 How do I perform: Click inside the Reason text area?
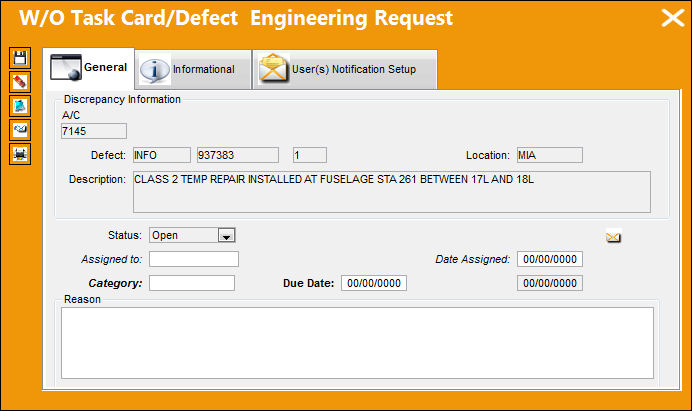[x=357, y=343]
